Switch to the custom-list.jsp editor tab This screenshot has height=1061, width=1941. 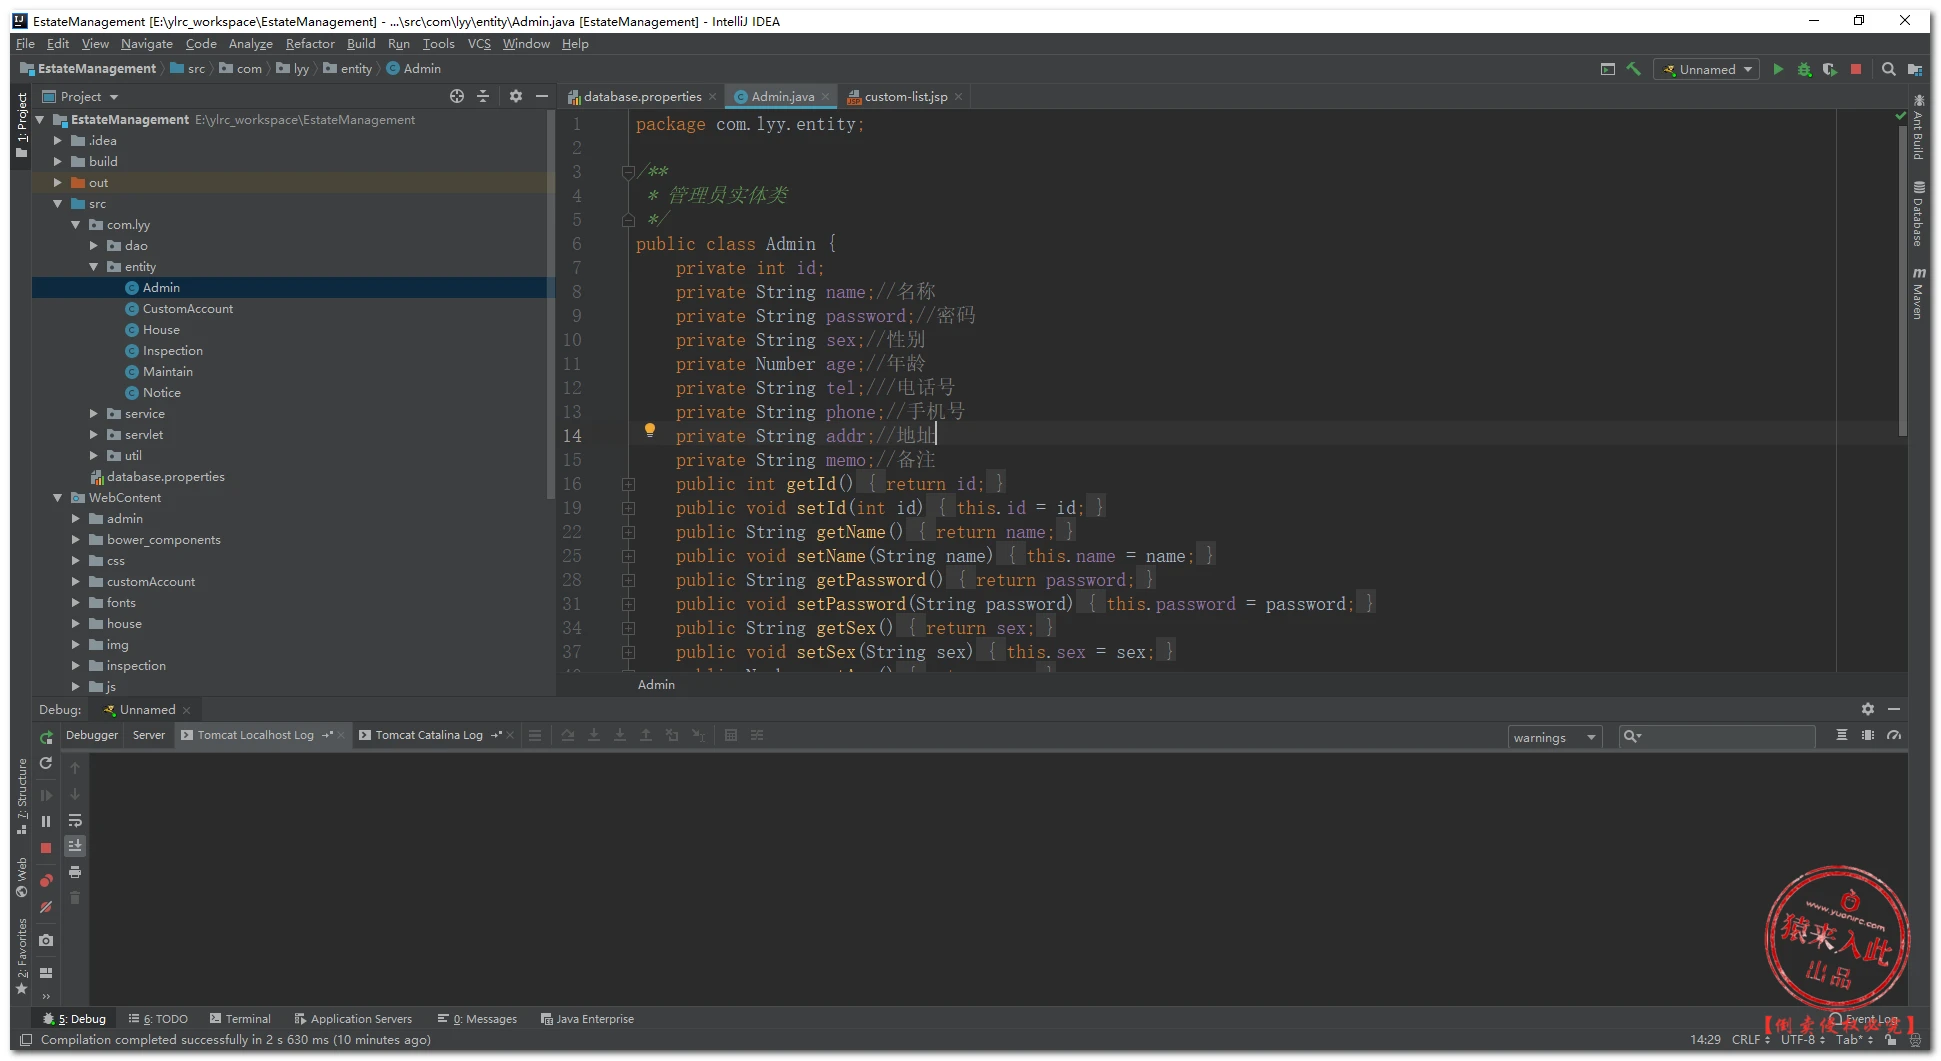coord(904,97)
